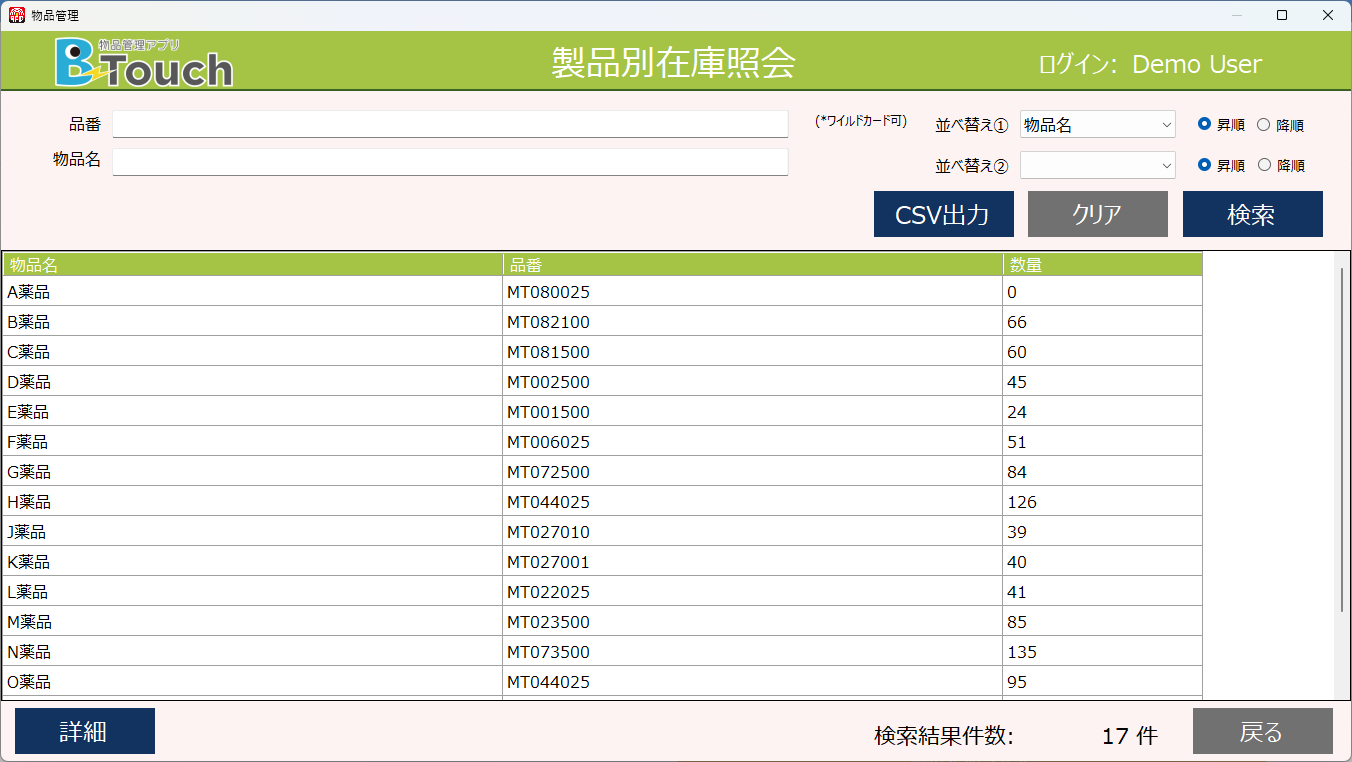This screenshot has height=762, width=1352.
Task: Select the F薬品 row
Action: 602,442
